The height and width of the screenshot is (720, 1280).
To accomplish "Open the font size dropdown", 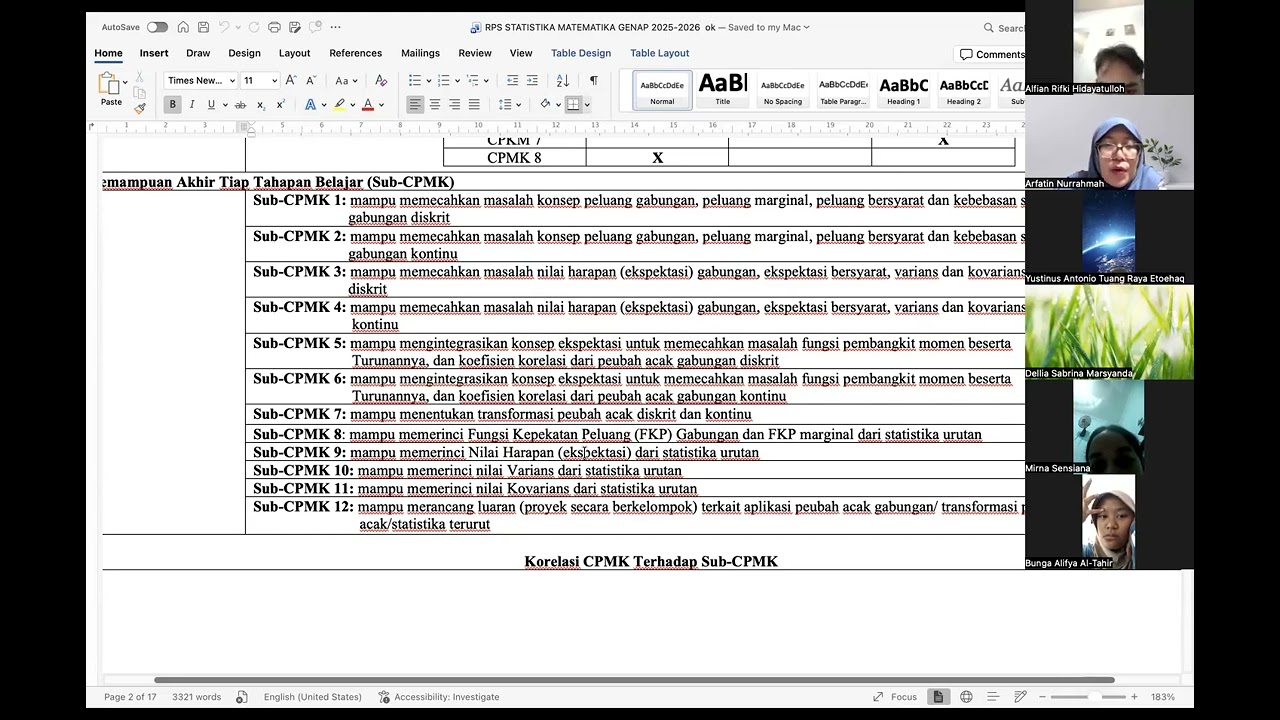I will (275, 81).
